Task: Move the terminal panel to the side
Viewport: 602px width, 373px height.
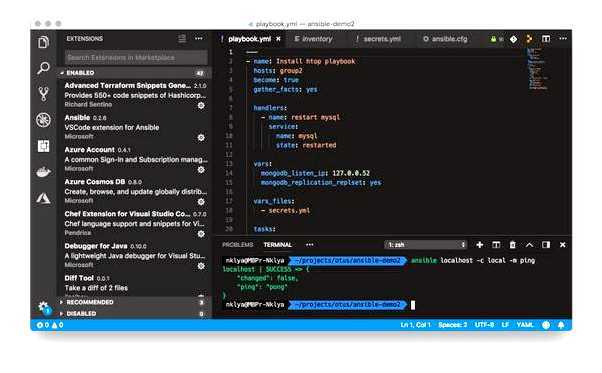Action: (x=546, y=245)
